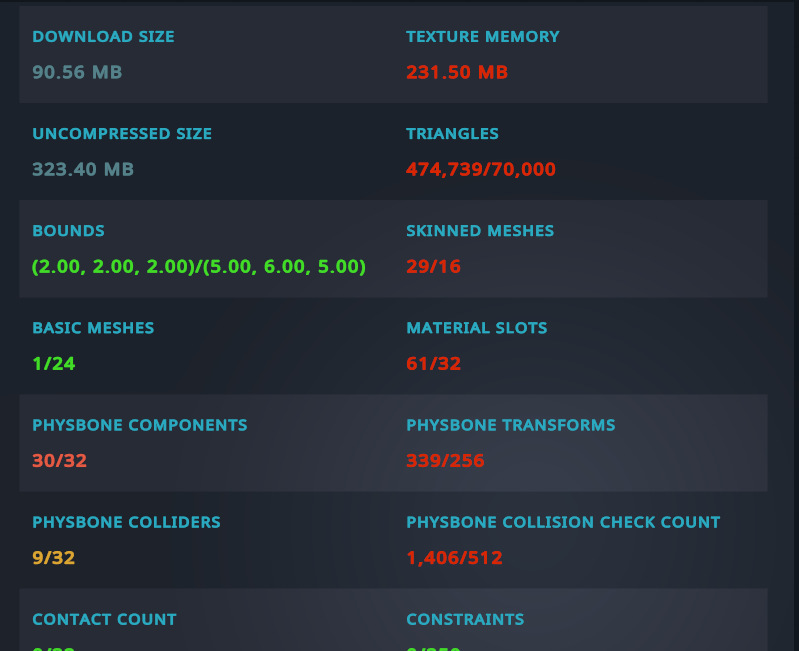The width and height of the screenshot is (799, 651).
Task: Click the PHYSBONE COLLIDERS label
Action: click(126, 522)
